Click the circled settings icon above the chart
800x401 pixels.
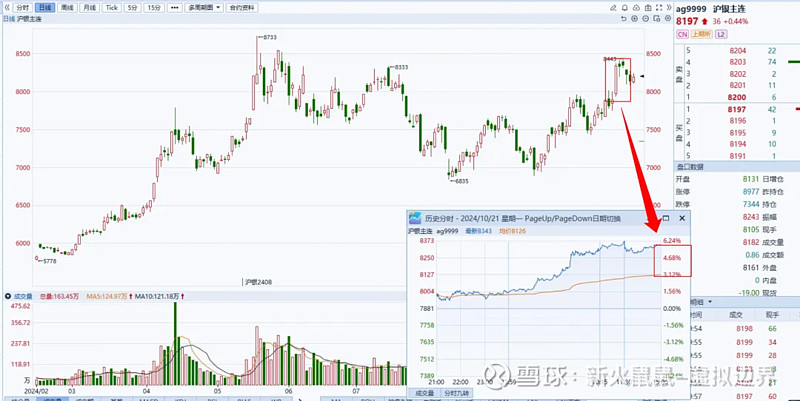(x=667, y=19)
